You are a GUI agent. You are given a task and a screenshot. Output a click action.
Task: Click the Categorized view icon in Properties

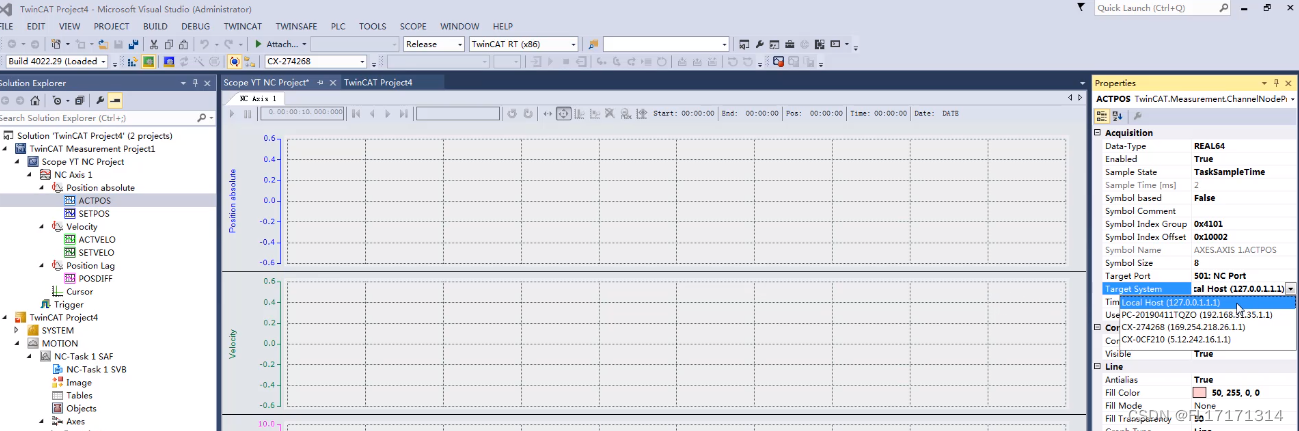click(x=1102, y=116)
